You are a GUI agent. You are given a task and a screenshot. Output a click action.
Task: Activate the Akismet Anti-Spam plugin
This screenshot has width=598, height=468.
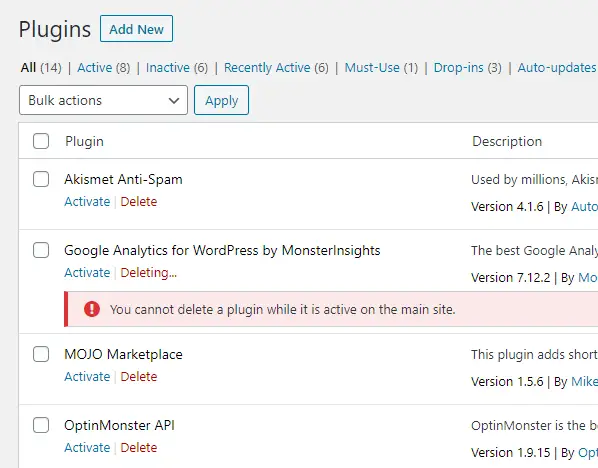coord(87,201)
